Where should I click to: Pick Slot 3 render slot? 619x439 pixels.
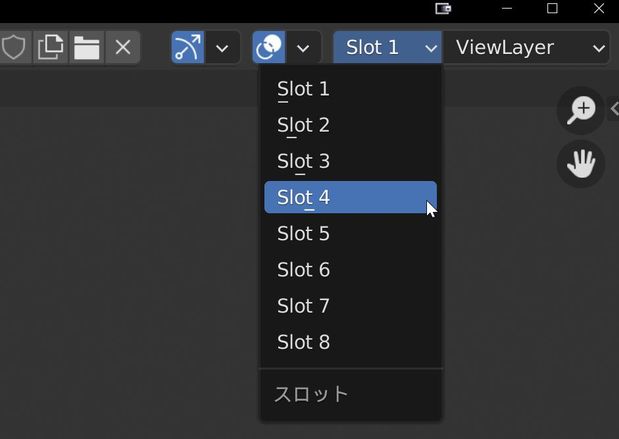[x=351, y=161]
